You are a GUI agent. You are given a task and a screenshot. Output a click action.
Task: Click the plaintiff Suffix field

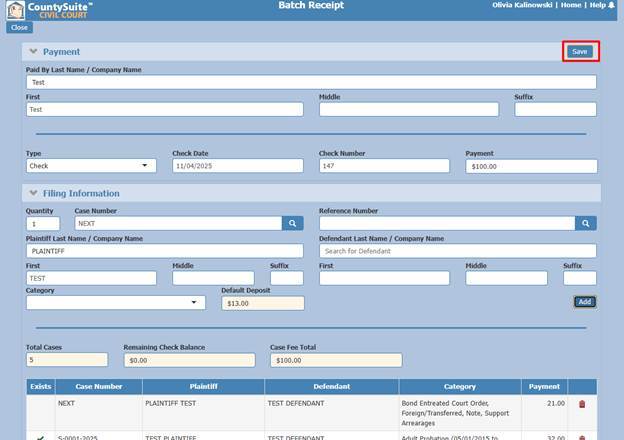pos(287,278)
